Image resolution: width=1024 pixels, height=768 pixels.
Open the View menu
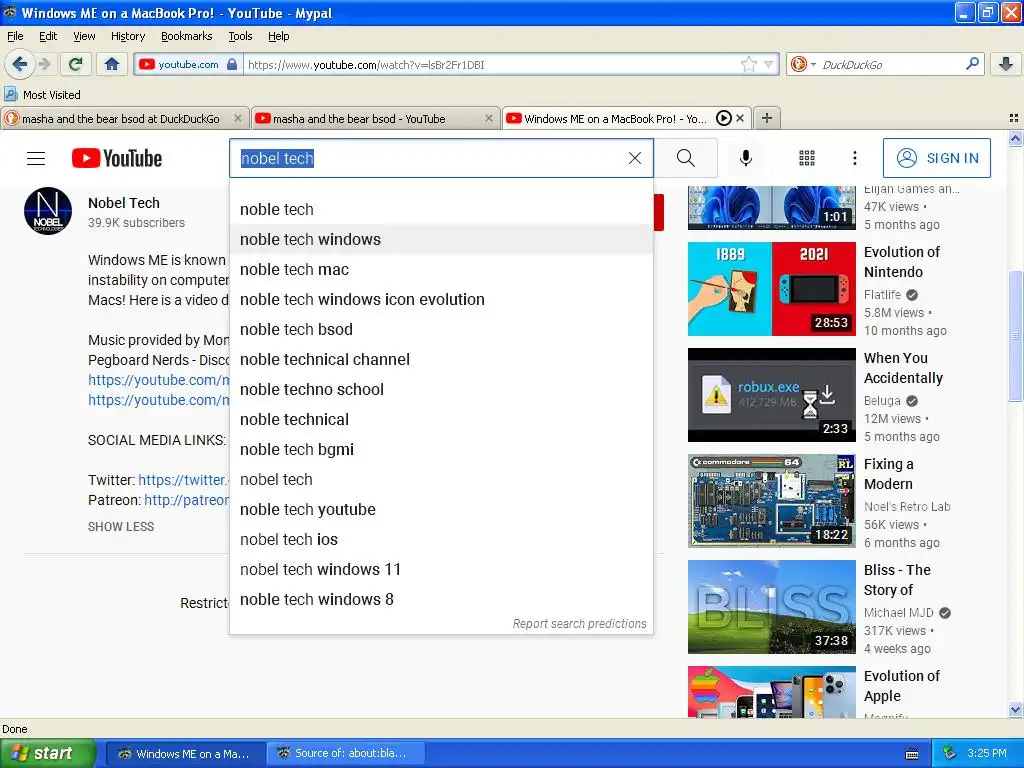tap(84, 36)
